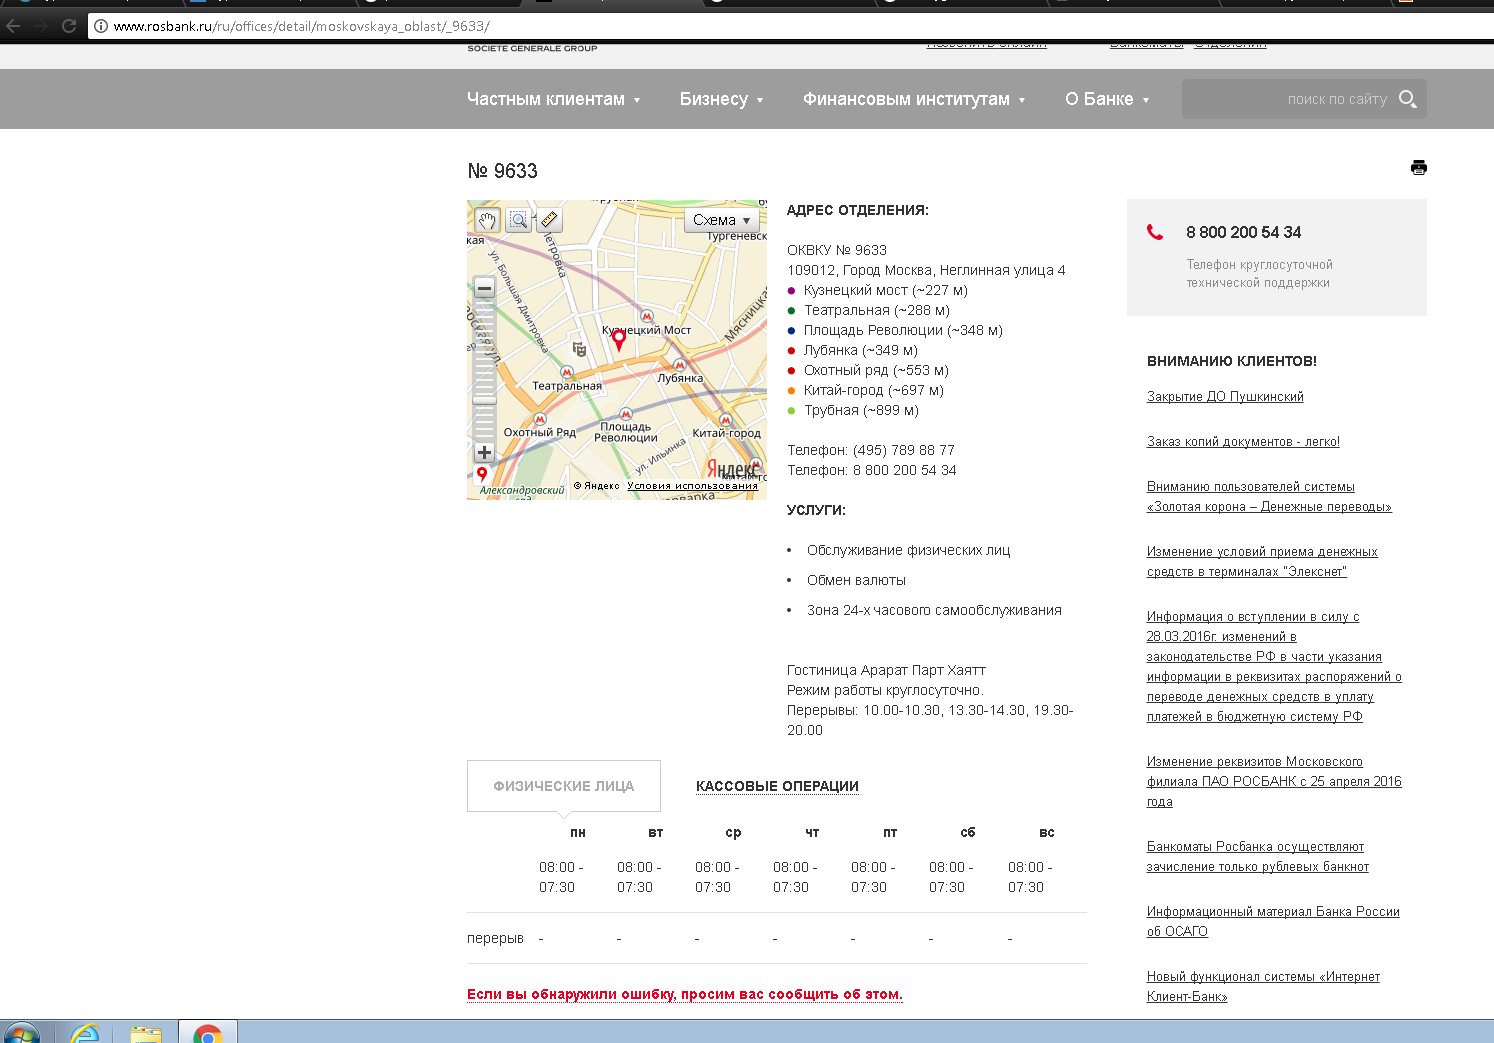Expand Финансовым институтам menu
The image size is (1494, 1043).
click(x=914, y=99)
